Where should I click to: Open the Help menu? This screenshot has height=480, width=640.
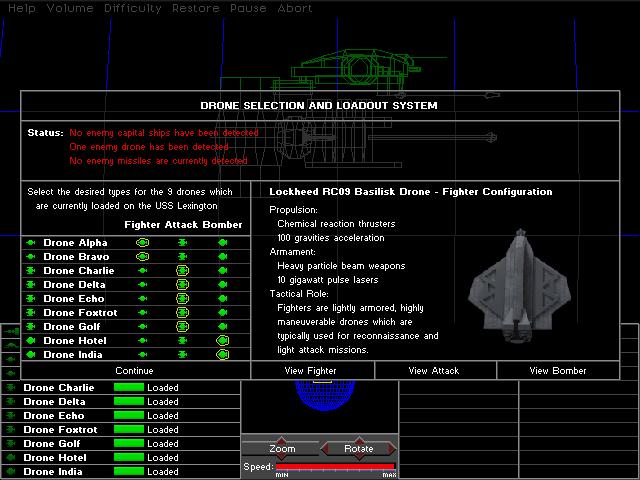click(x=22, y=8)
